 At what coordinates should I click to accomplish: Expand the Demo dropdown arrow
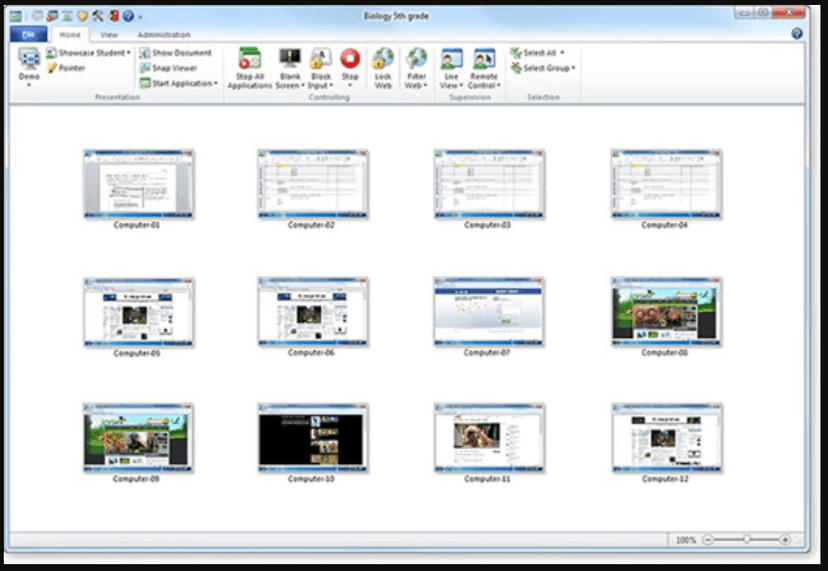(29, 85)
